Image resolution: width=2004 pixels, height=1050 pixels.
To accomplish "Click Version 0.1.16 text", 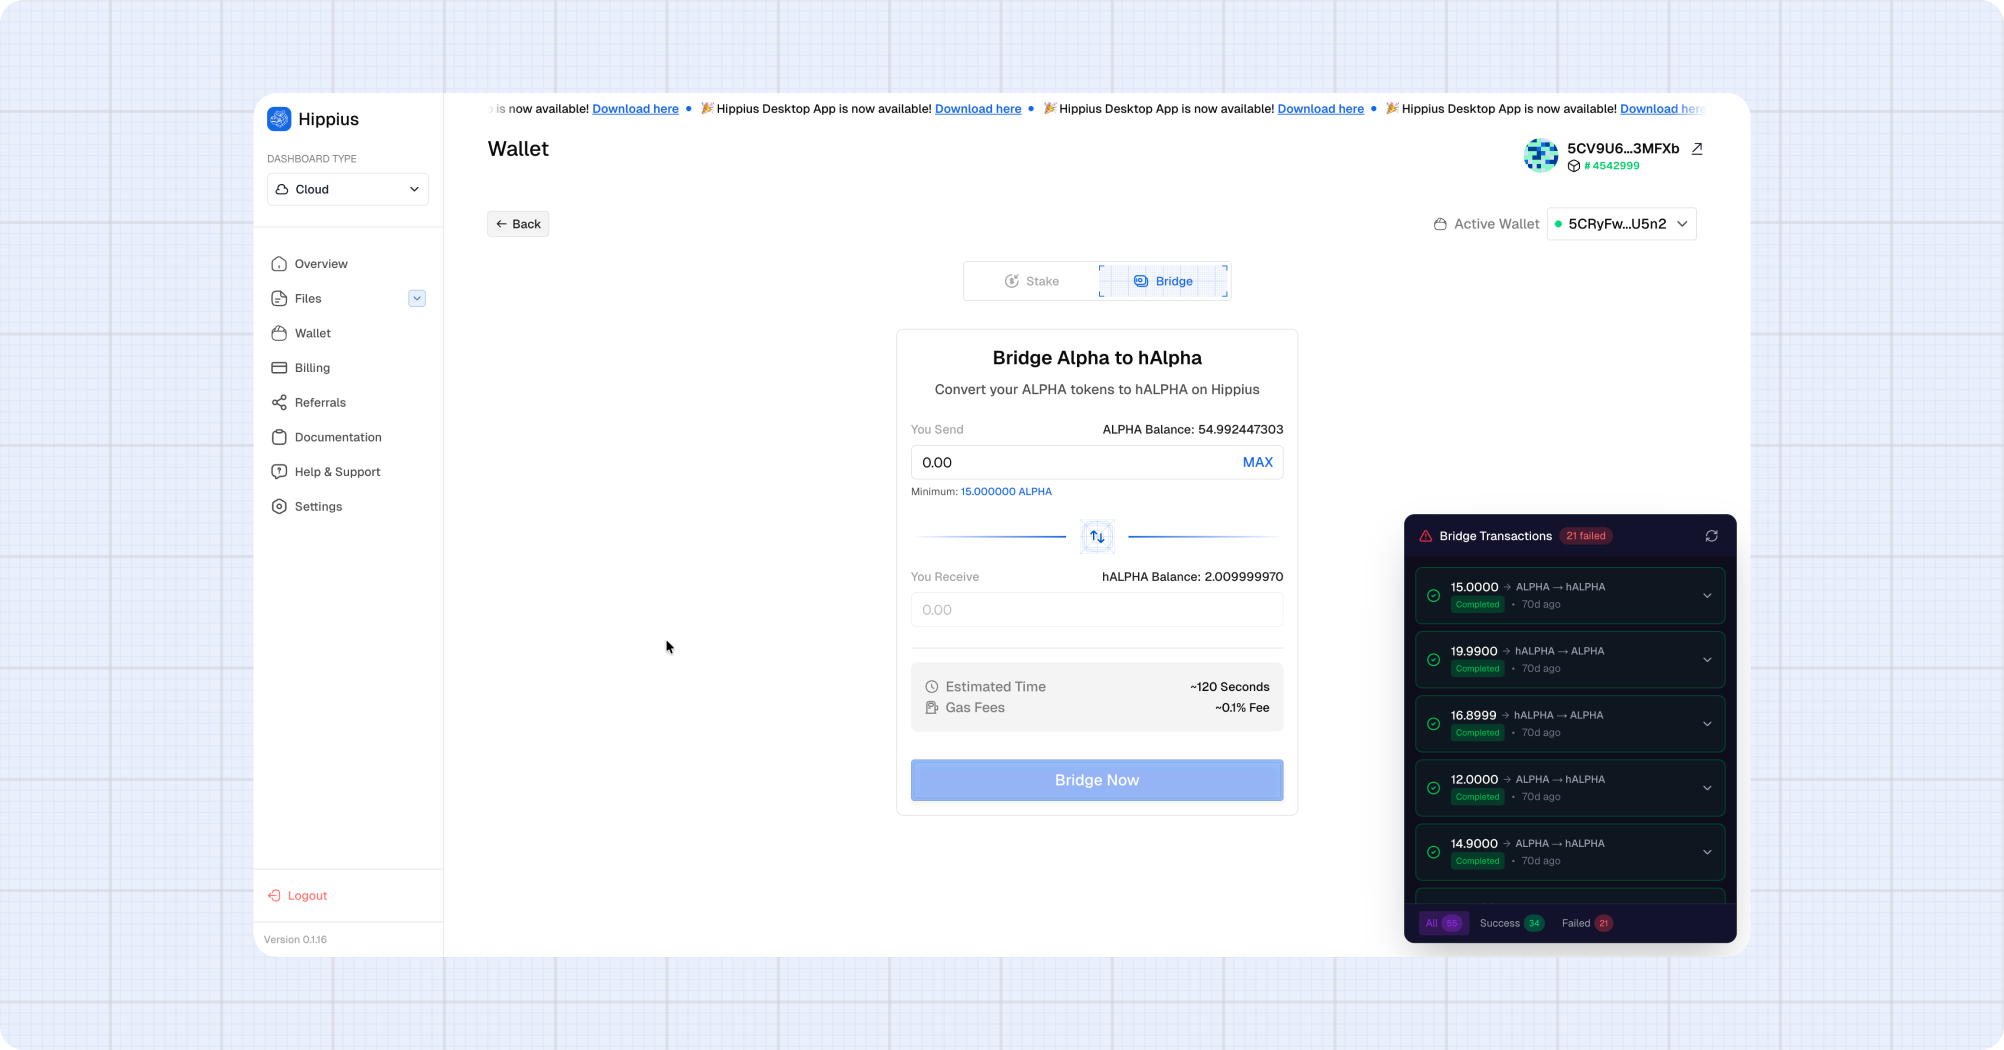I will [x=295, y=940].
